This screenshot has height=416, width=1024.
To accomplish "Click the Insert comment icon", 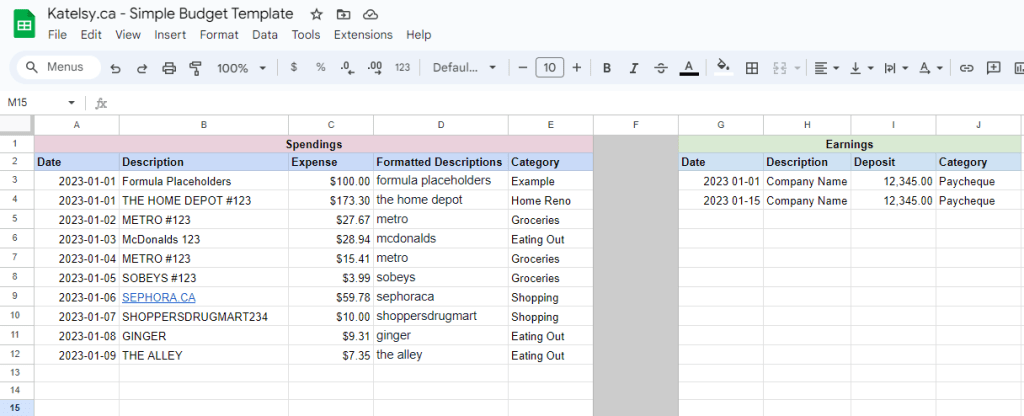I will coord(994,68).
